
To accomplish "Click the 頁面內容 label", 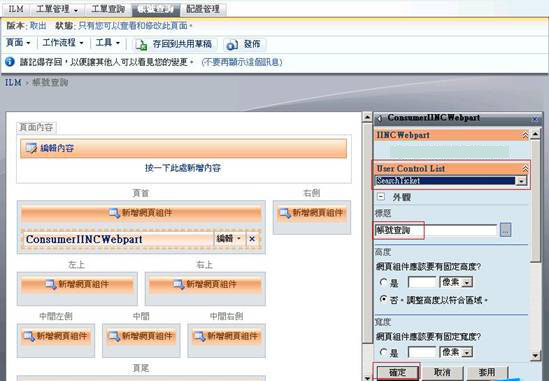I will tap(36, 127).
